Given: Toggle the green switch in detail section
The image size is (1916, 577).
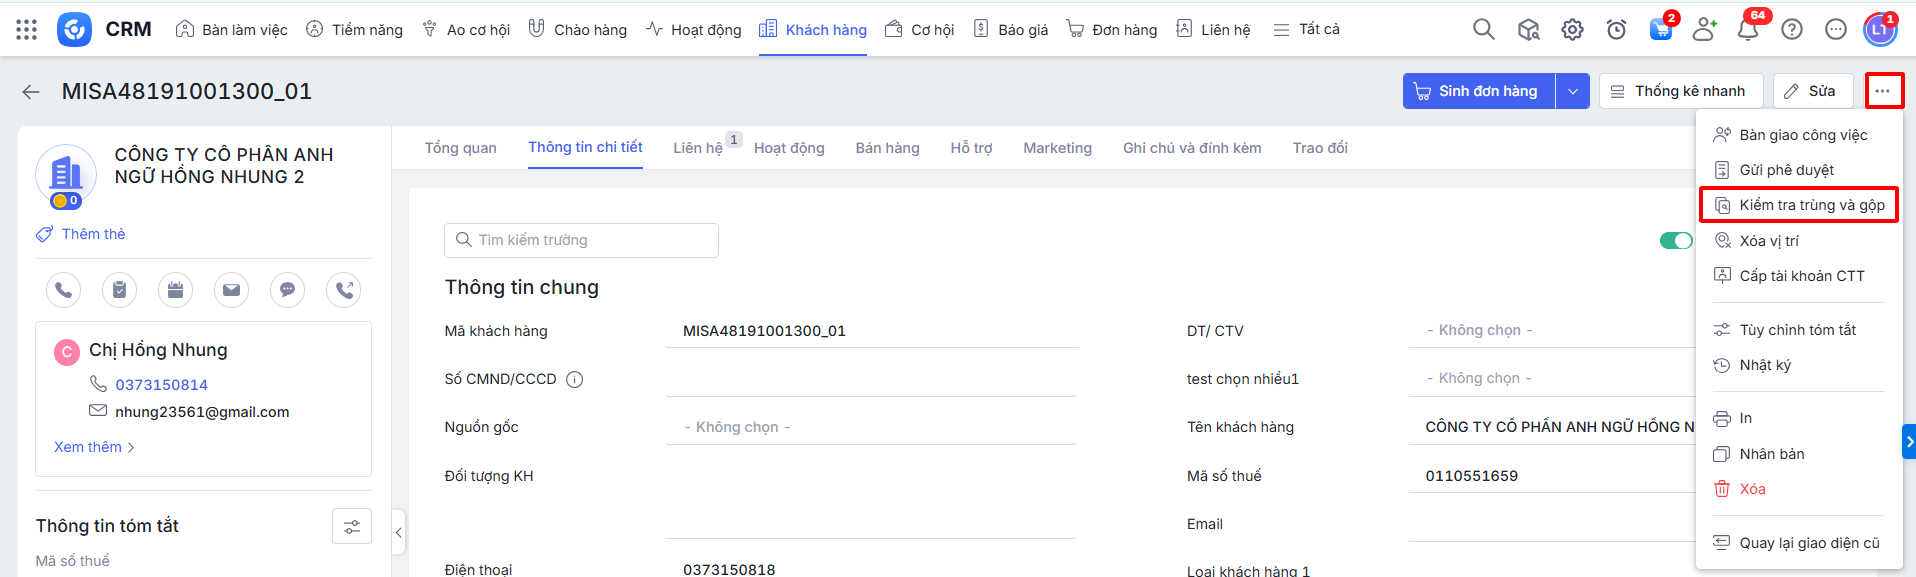Looking at the screenshot, I should [1676, 240].
